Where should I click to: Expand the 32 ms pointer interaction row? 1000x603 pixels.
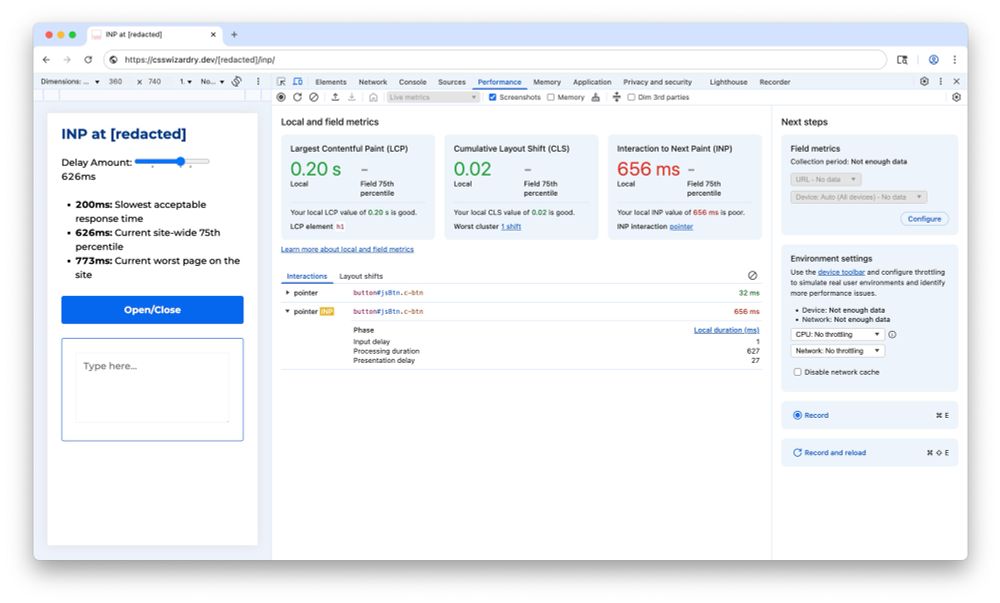[x=288, y=293]
